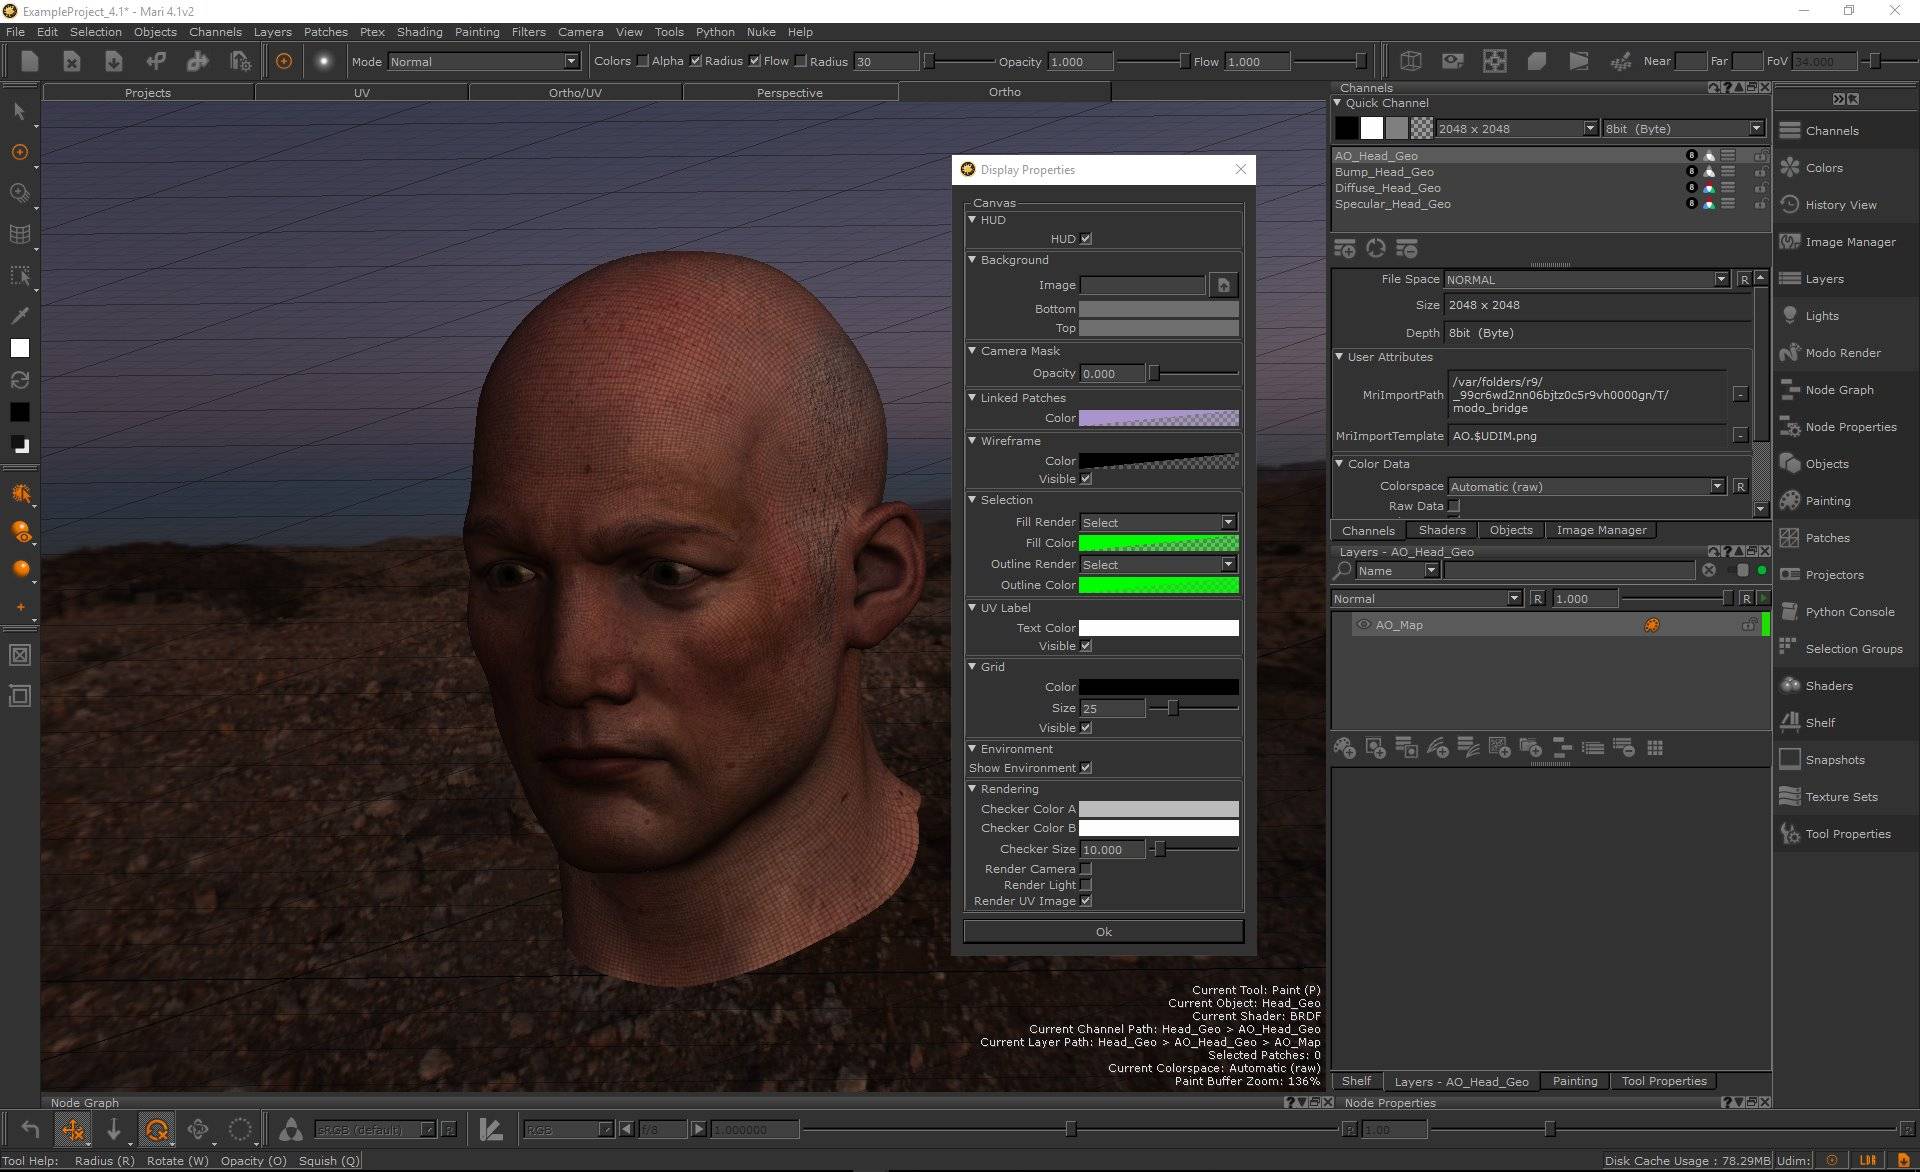1920x1172 pixels.
Task: Switch to the UV view tab
Action: coord(362,92)
